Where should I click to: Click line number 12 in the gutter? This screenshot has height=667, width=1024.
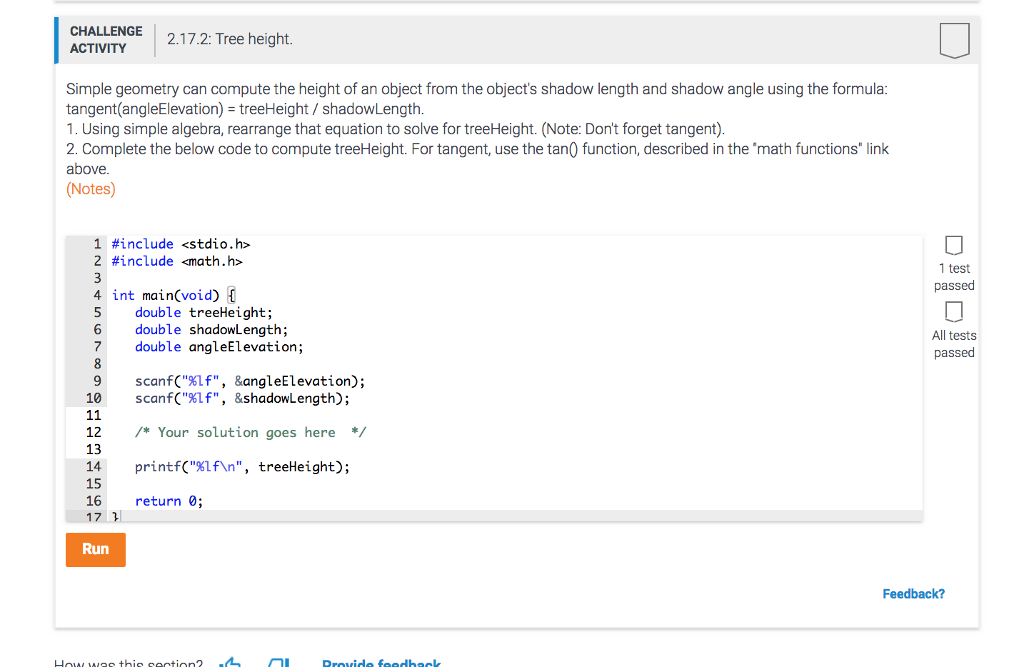coord(93,432)
